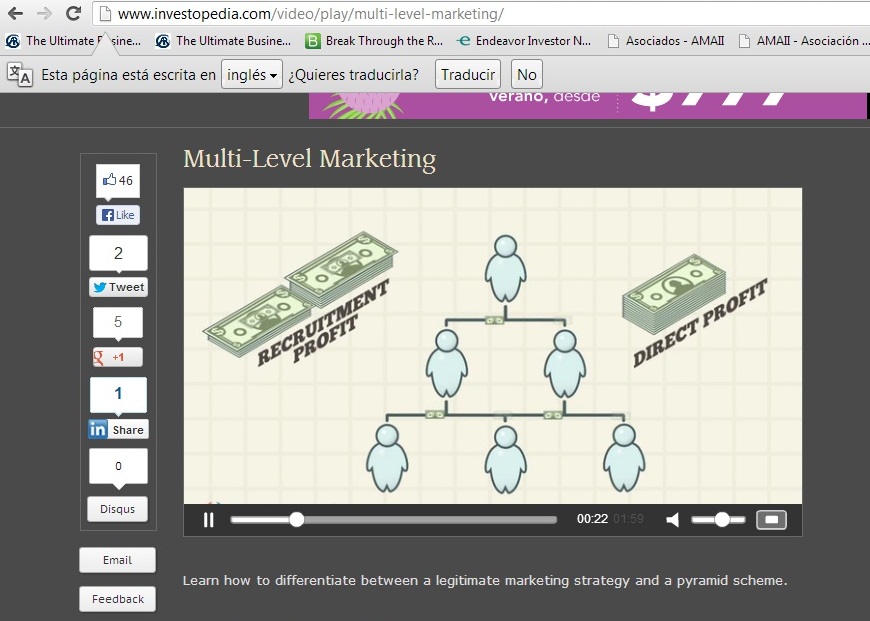
Task: Go back to previous page
Action: tap(15, 14)
